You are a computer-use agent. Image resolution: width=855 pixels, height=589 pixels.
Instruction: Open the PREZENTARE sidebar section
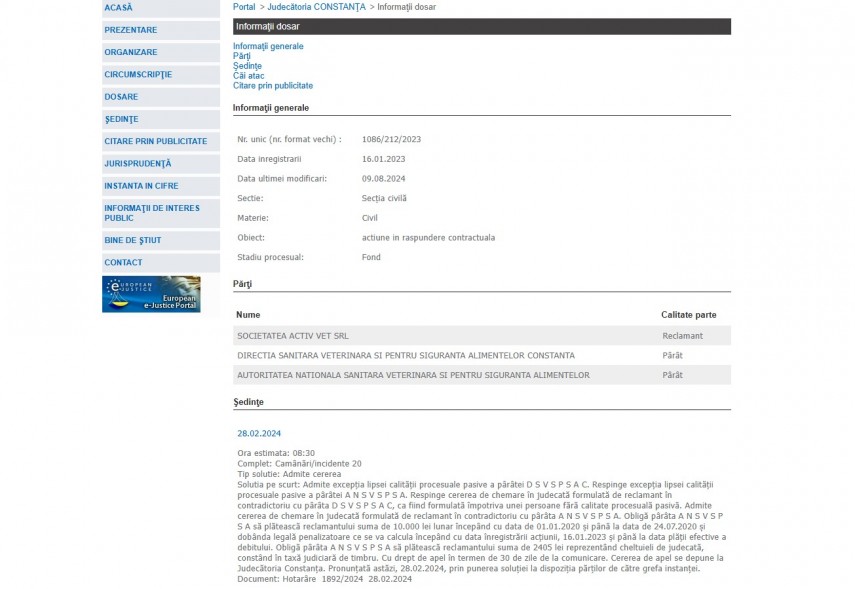(130, 30)
